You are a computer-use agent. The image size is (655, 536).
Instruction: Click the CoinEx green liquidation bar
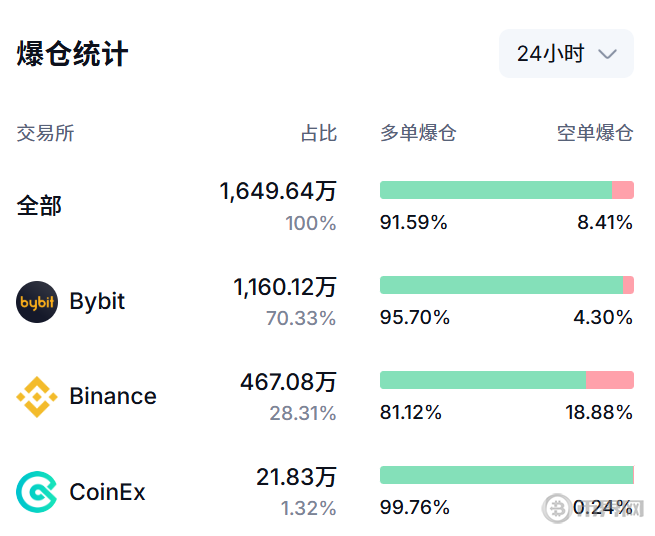point(506,475)
